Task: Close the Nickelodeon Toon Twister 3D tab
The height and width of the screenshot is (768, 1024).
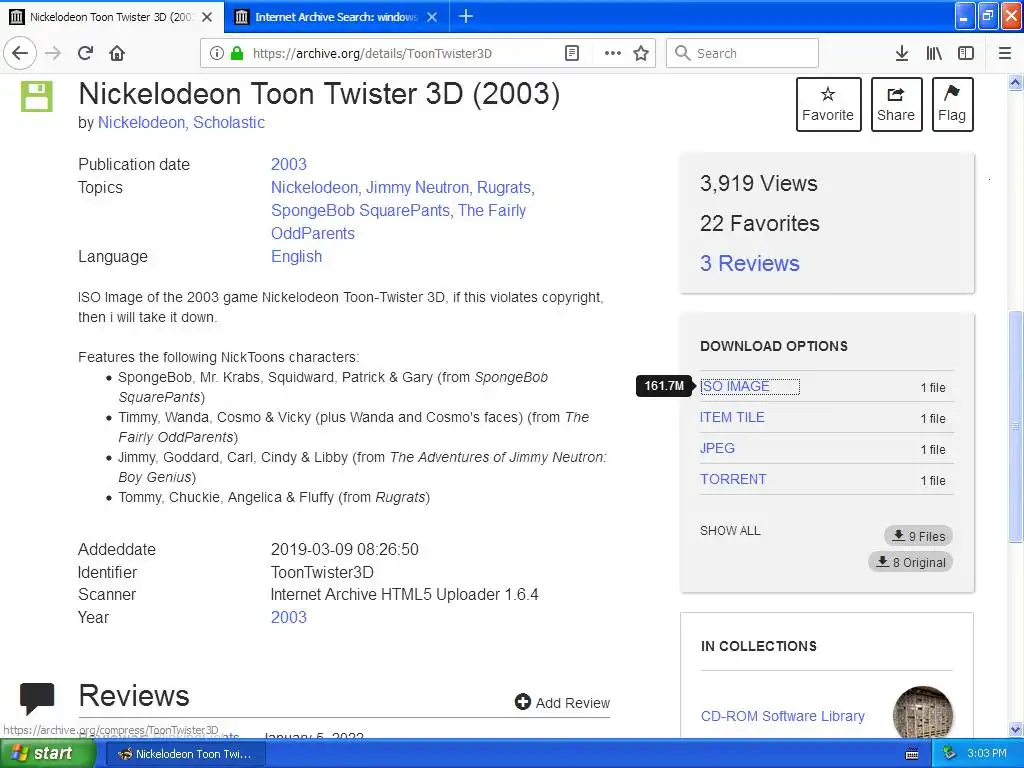Action: (207, 17)
